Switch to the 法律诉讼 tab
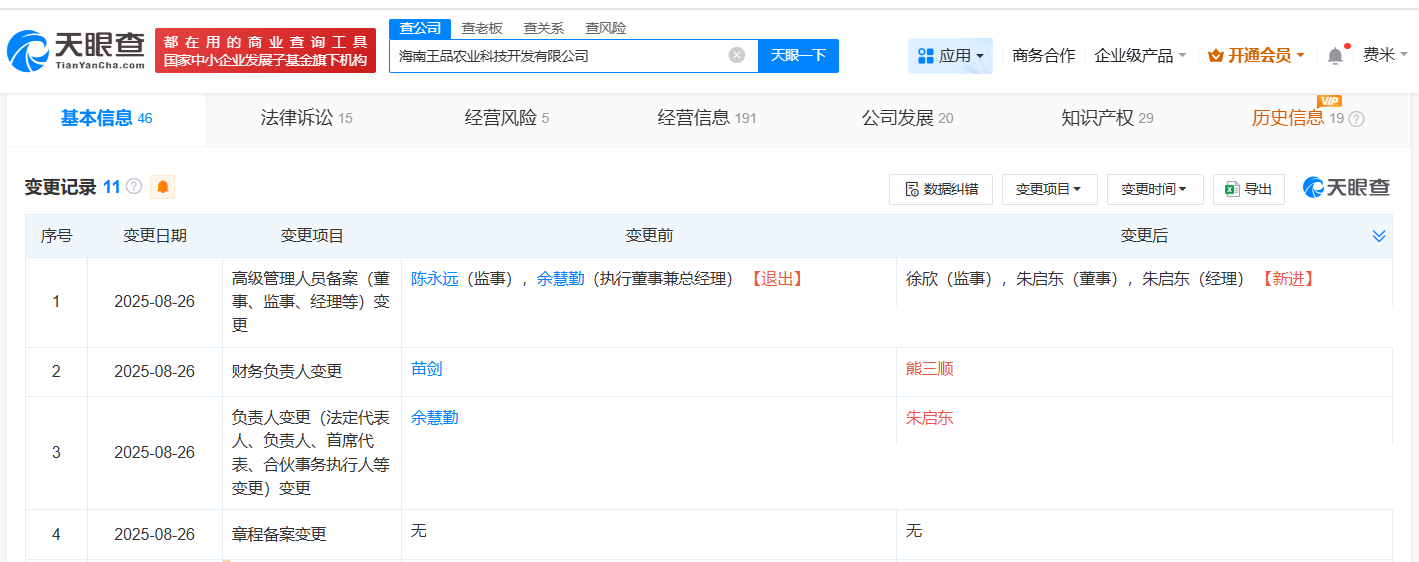The height and width of the screenshot is (562, 1419). click(306, 118)
